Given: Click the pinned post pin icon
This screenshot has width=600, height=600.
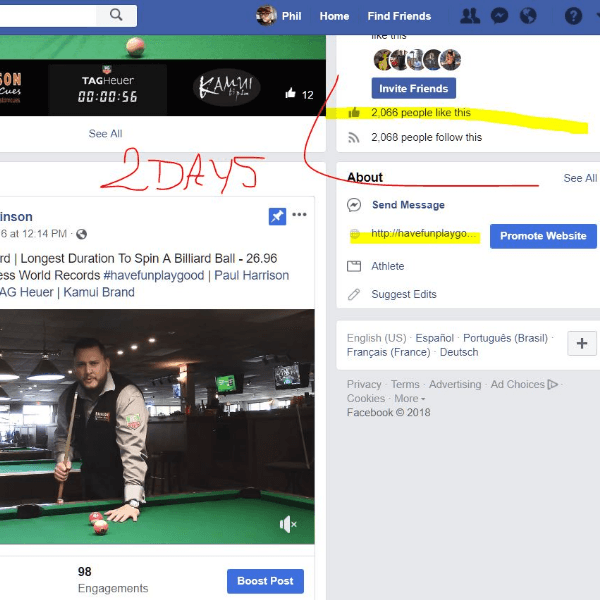Looking at the screenshot, I should [x=277, y=216].
